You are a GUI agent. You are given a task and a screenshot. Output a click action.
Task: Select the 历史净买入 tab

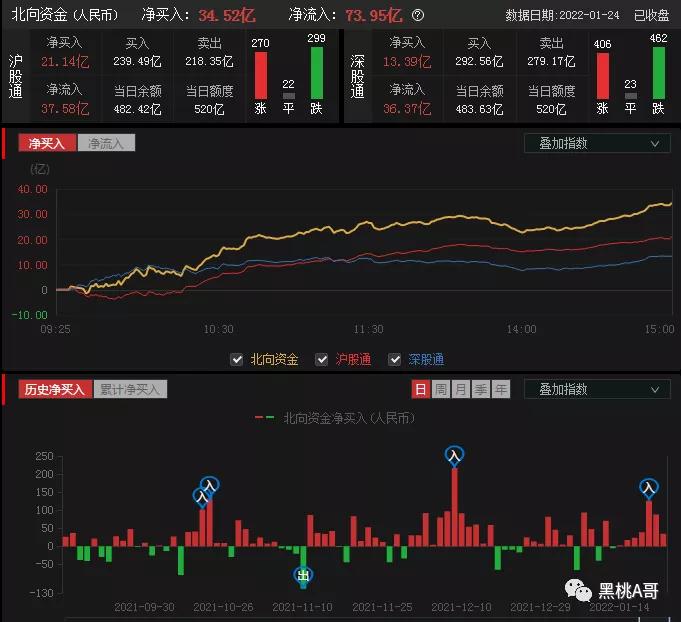[55, 389]
